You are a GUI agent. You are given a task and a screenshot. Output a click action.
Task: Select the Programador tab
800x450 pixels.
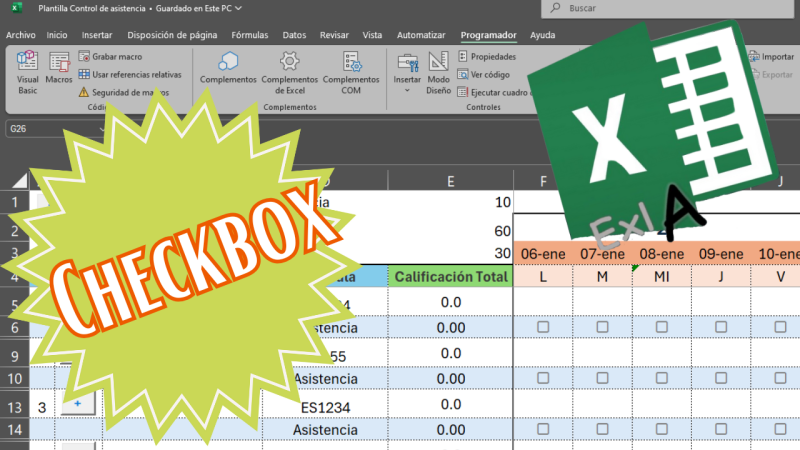point(488,35)
